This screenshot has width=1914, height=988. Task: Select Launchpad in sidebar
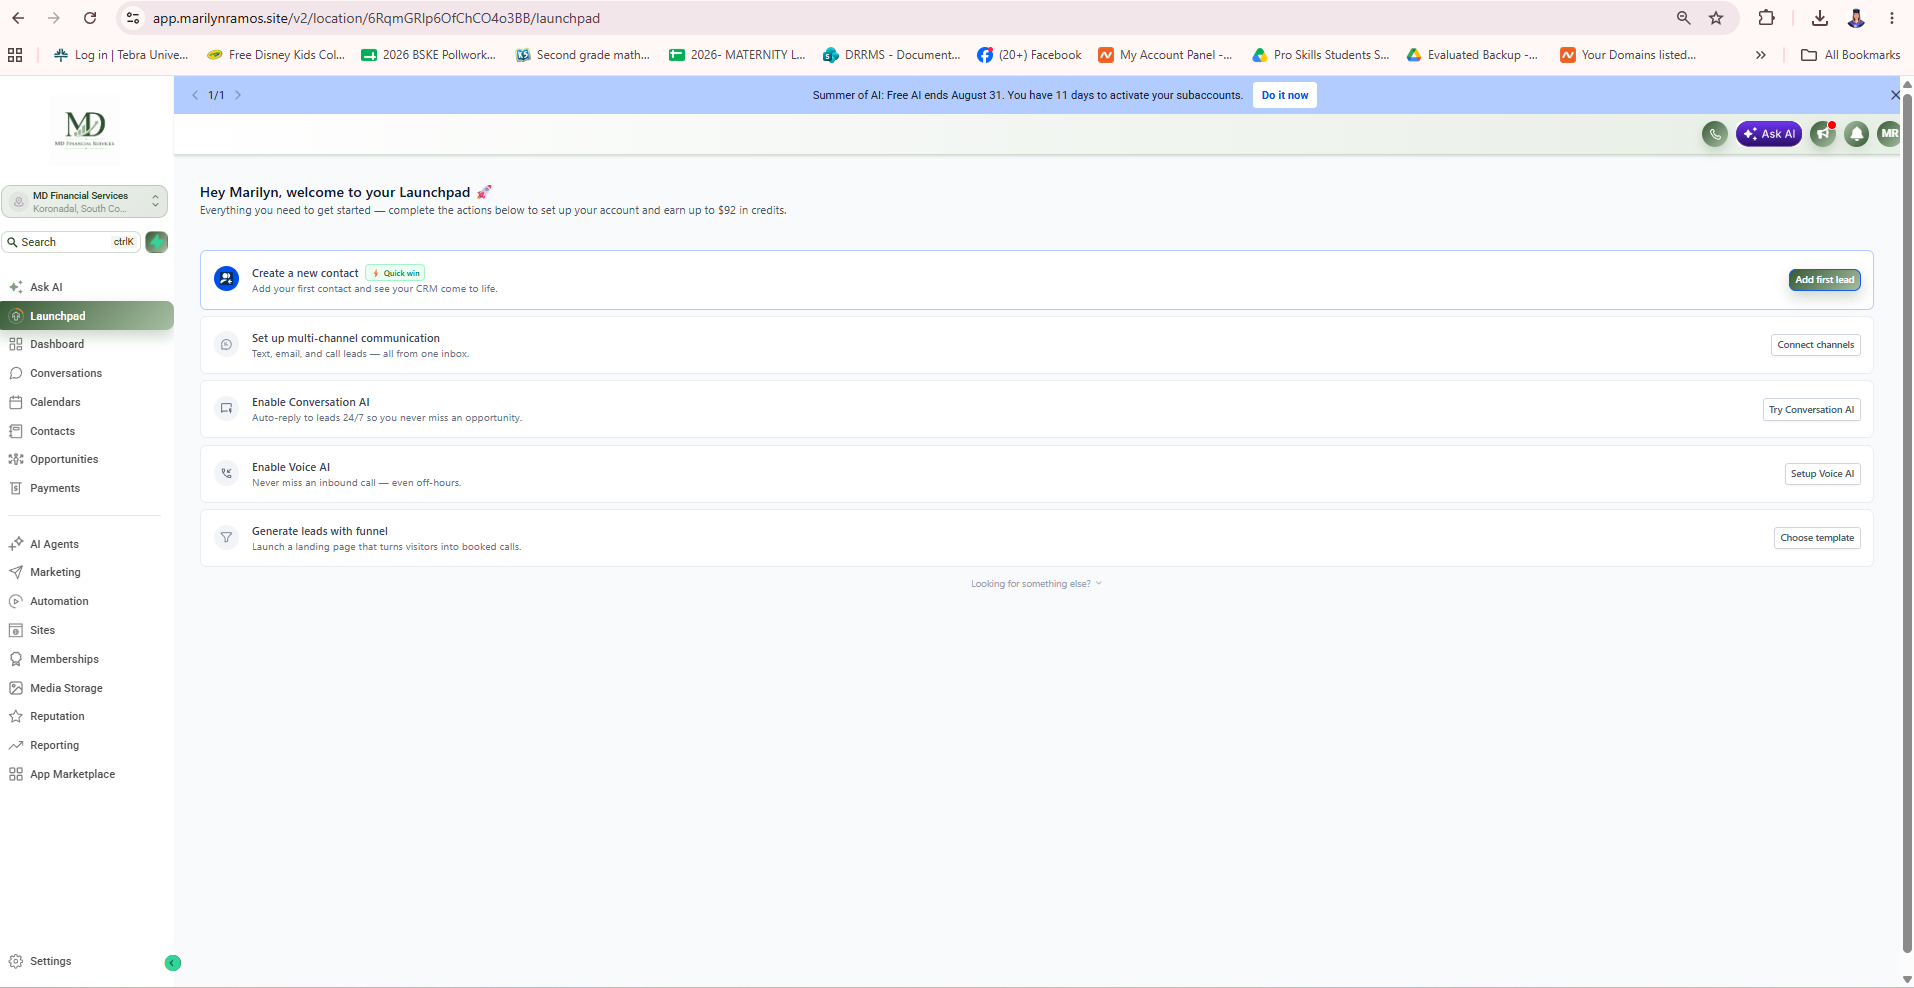click(x=87, y=316)
